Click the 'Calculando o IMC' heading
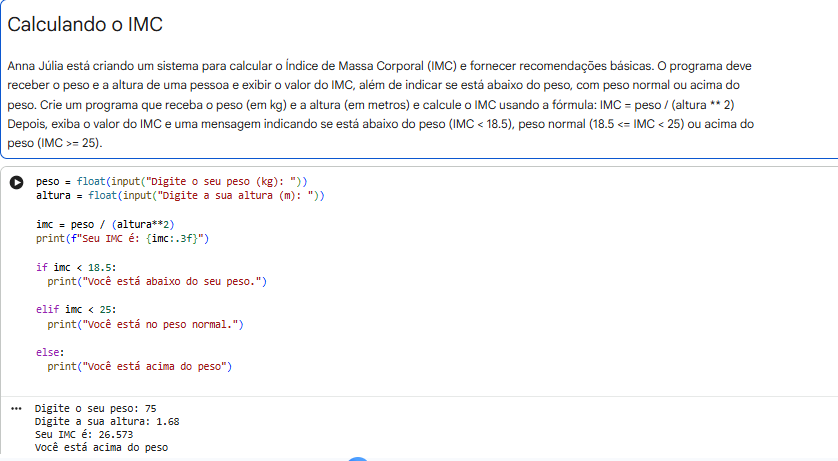The image size is (838, 461). 85,25
